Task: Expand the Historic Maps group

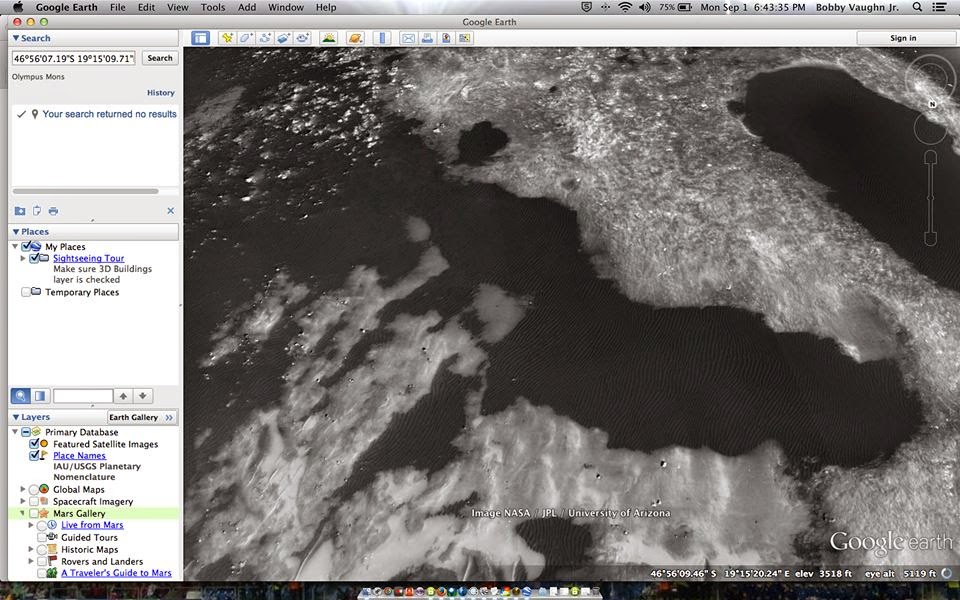Action: coord(31,549)
